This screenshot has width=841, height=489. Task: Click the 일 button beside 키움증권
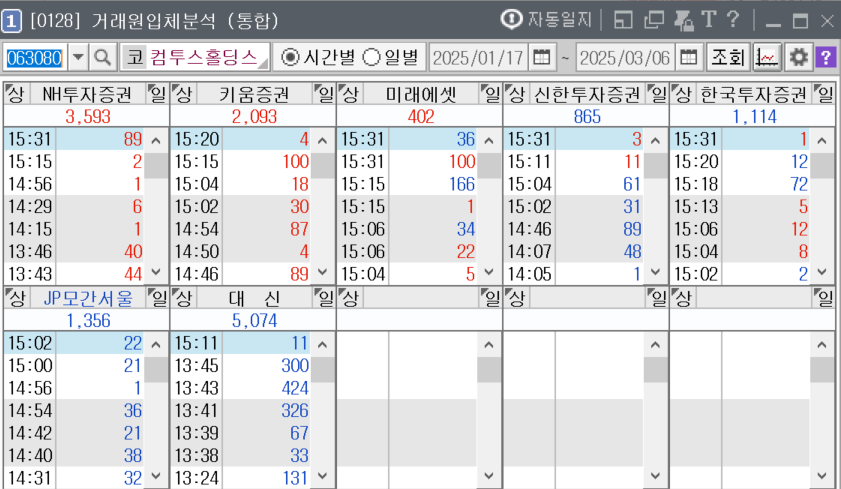(324, 95)
